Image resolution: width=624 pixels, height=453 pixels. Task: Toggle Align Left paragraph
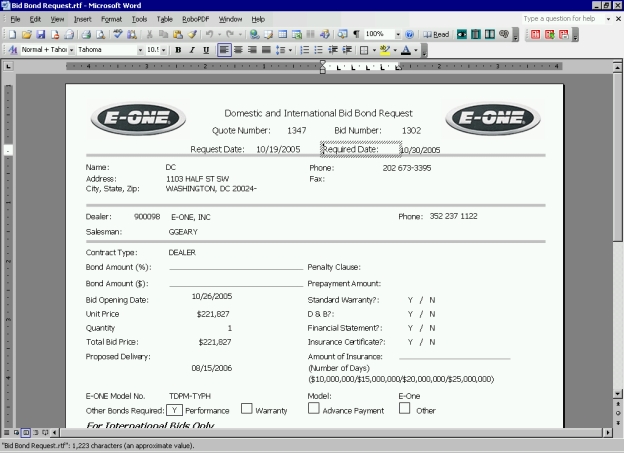coord(224,50)
